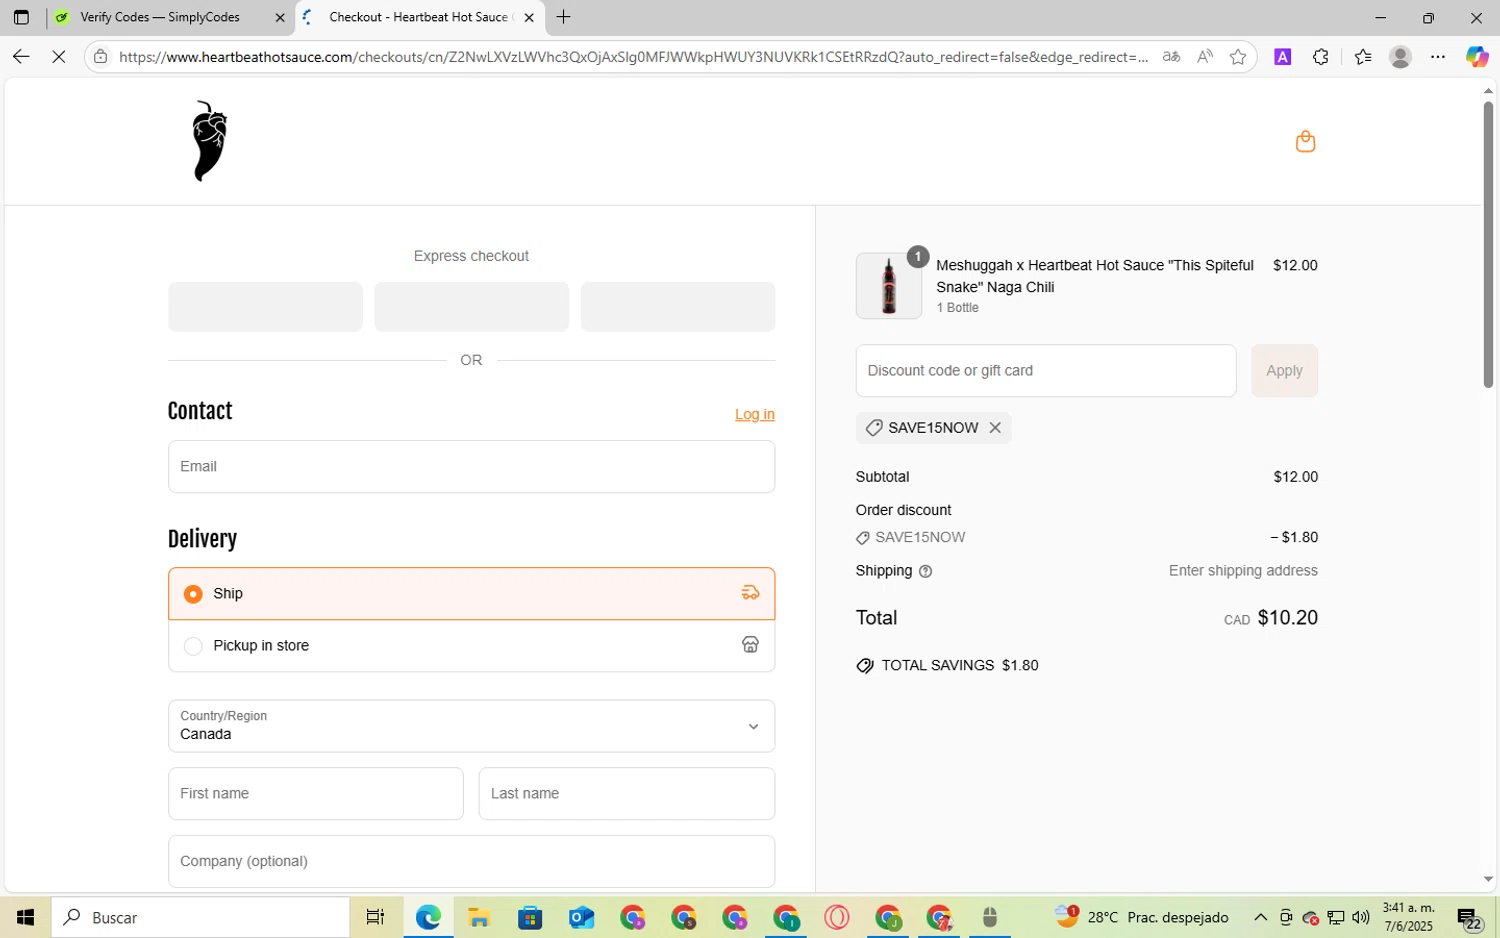Screen dimensions: 1500x938
Task: Open the browser profile avatar
Action: pyautogui.click(x=1401, y=57)
